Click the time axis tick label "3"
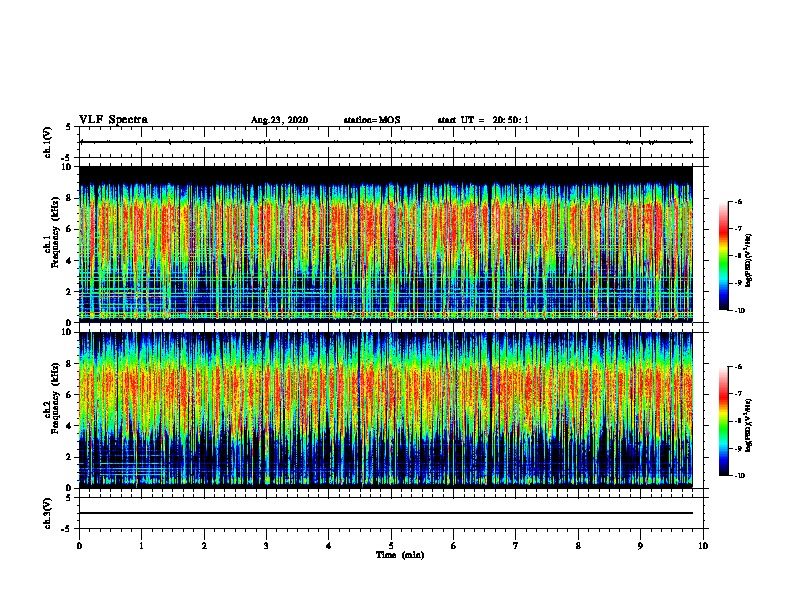The height and width of the screenshot is (612, 792). tap(266, 546)
